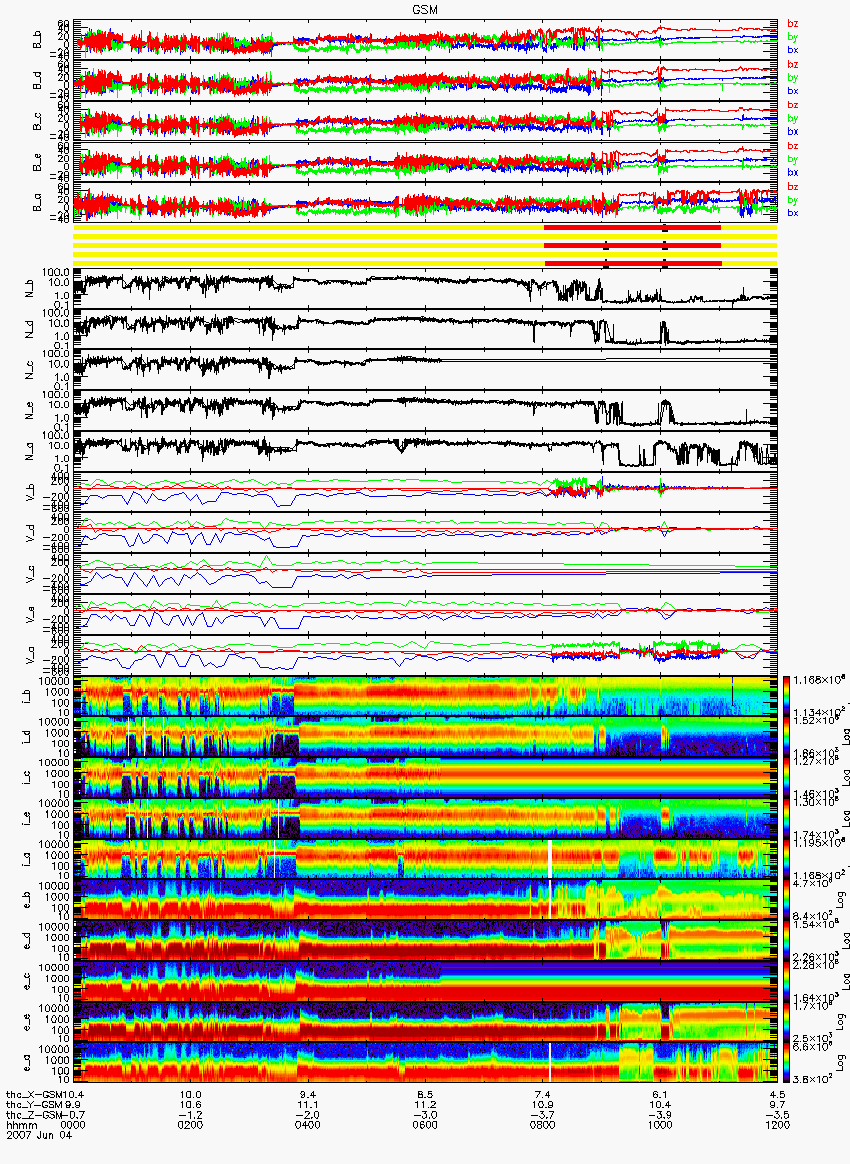Click the bz legend entry of B_b panel
Image resolution: width=850 pixels, height=1164 pixels.
793,24
